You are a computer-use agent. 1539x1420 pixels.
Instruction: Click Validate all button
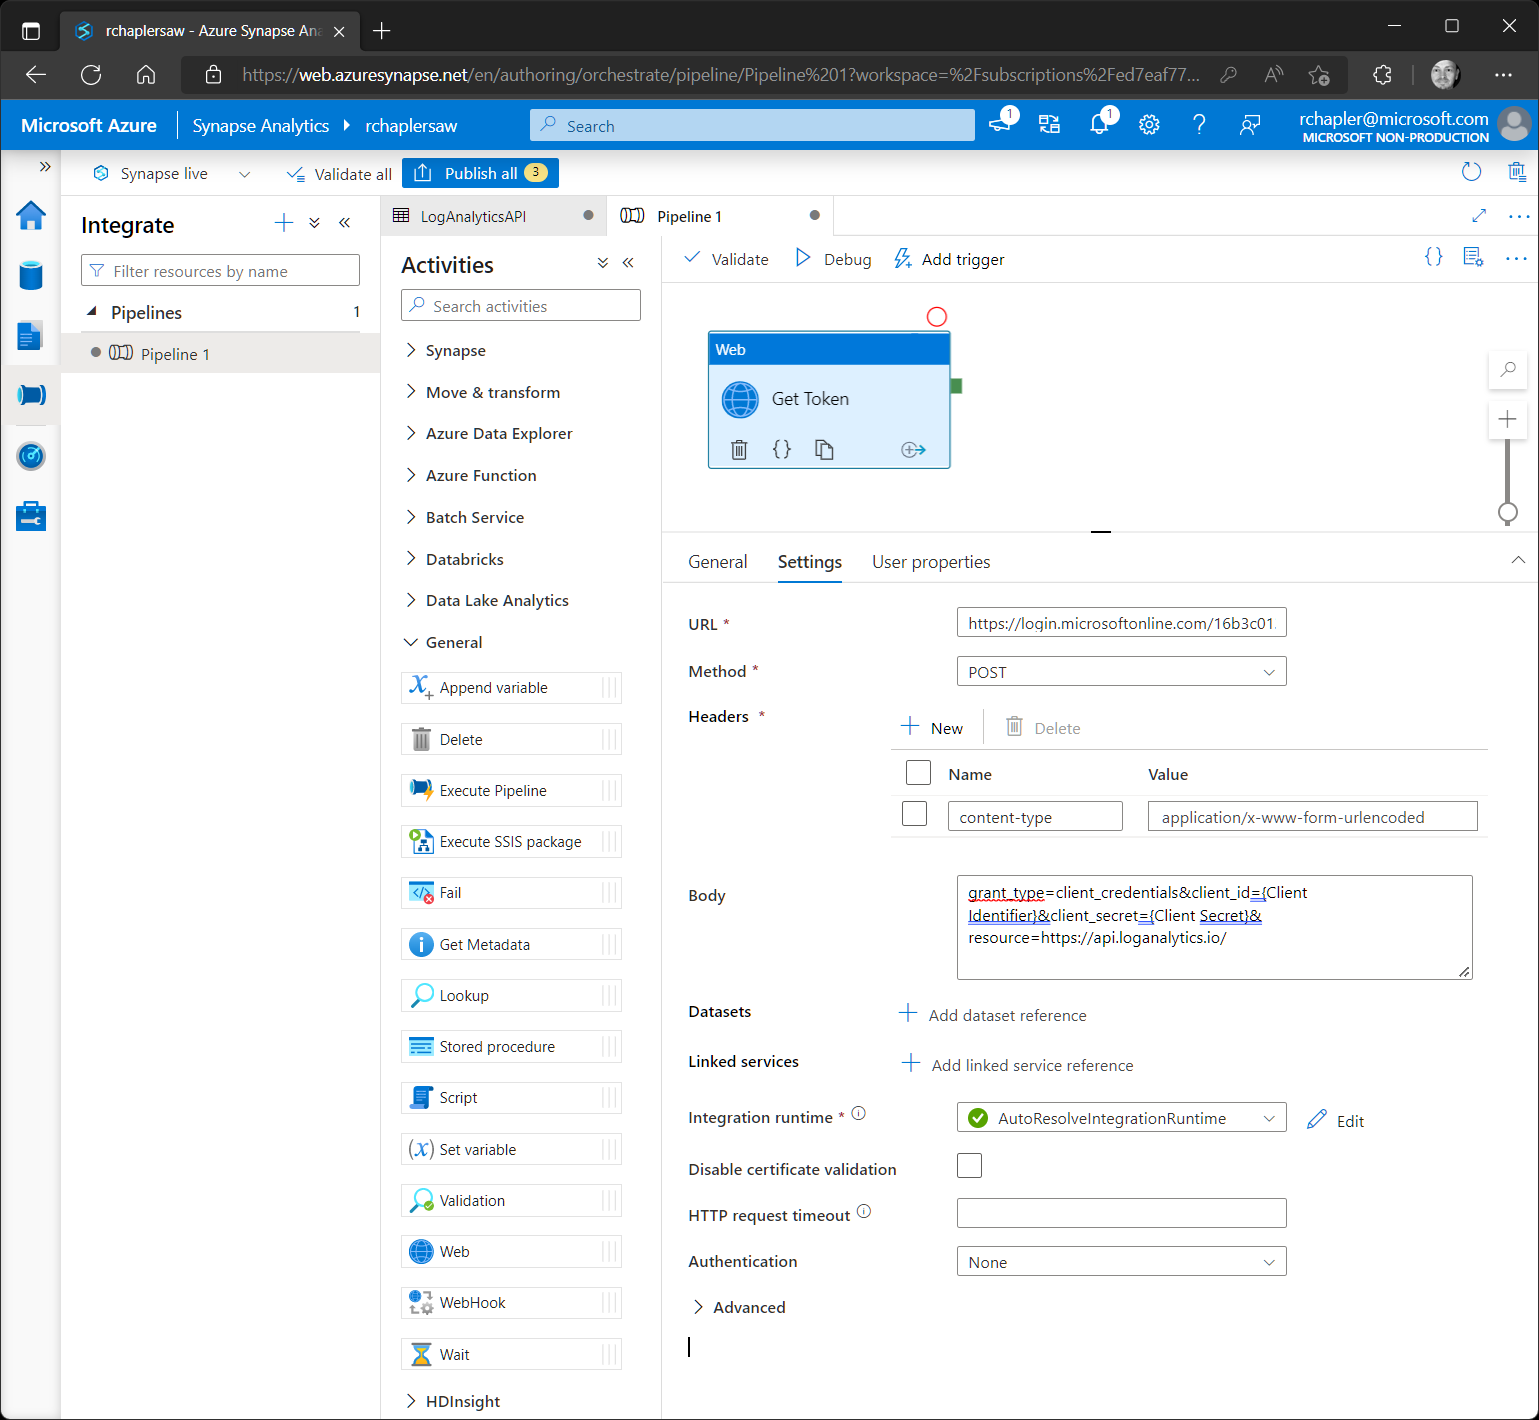(339, 174)
